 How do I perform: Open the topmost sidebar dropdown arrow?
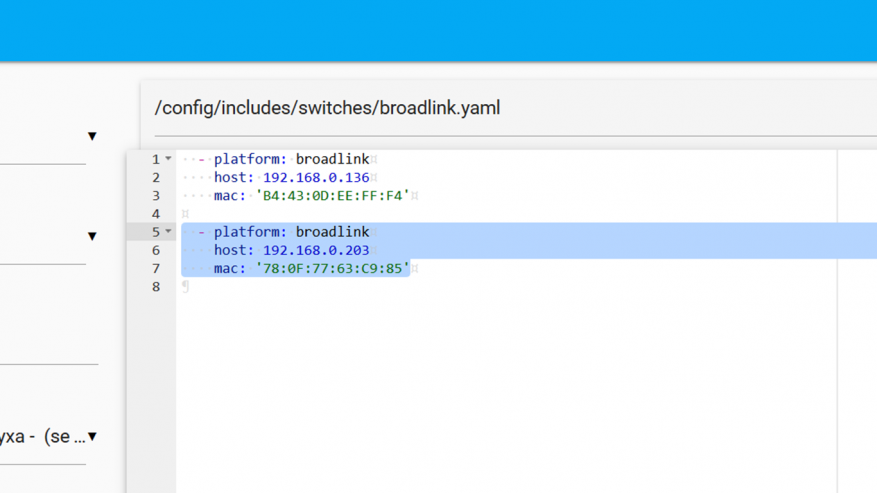click(x=92, y=136)
